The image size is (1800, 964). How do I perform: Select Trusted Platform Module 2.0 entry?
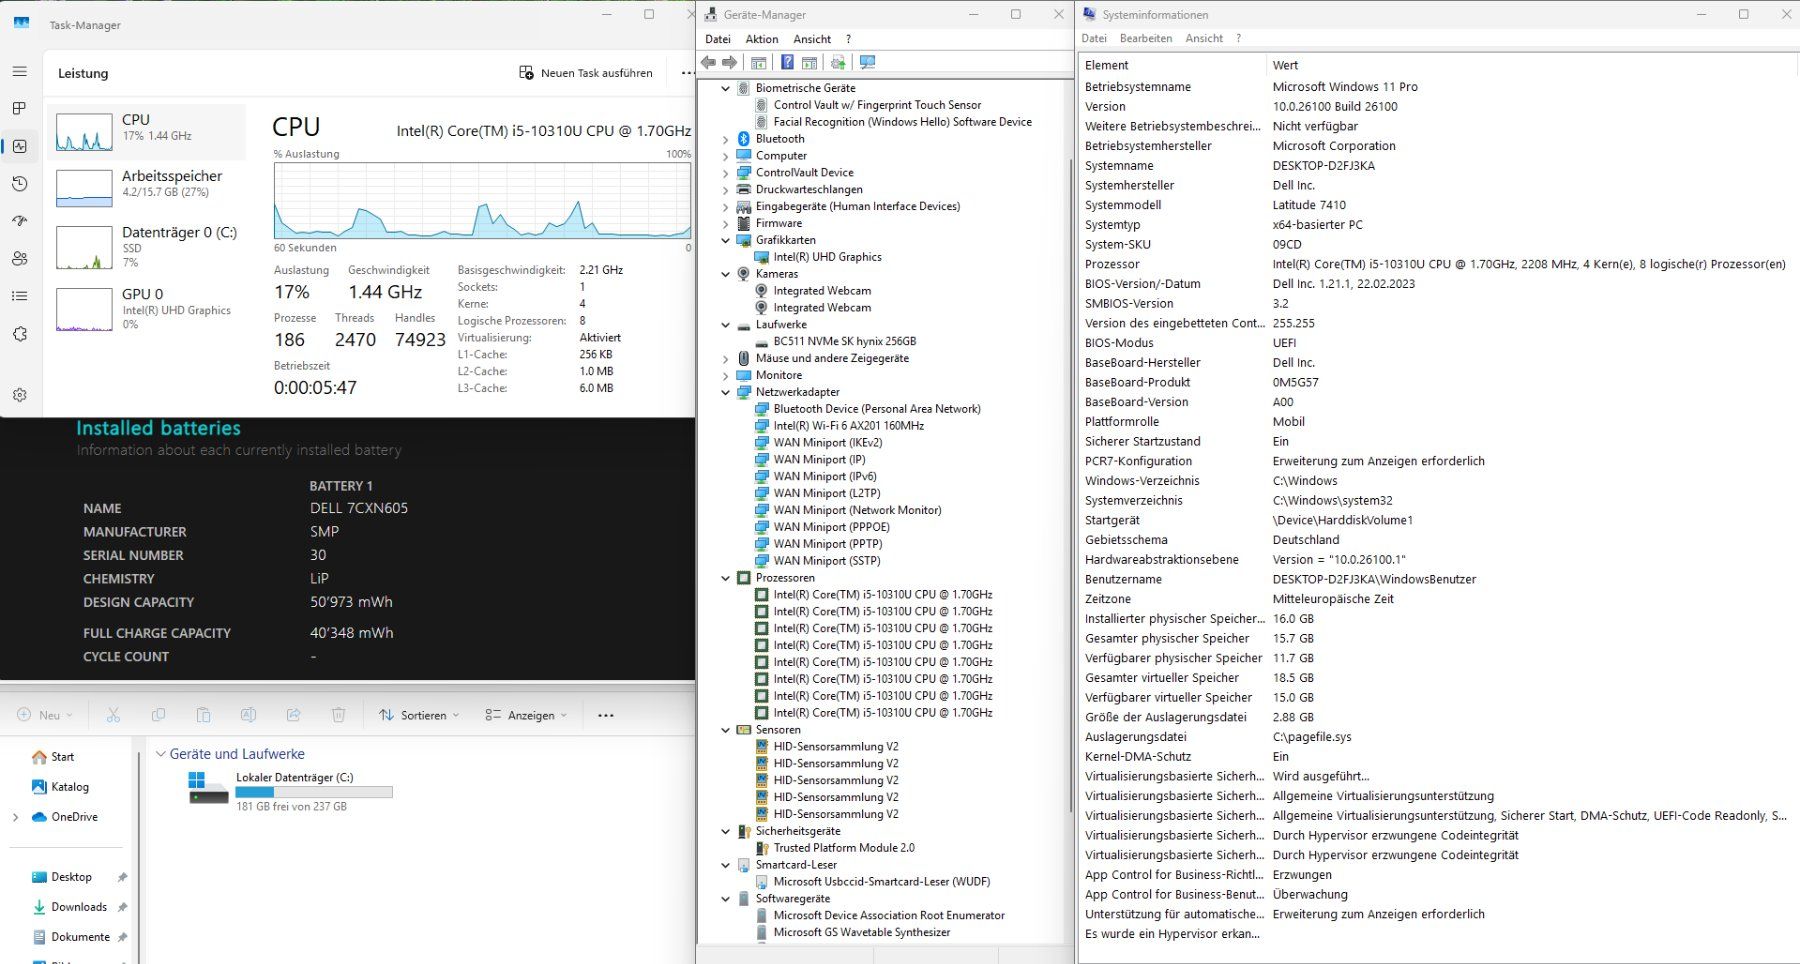point(843,848)
